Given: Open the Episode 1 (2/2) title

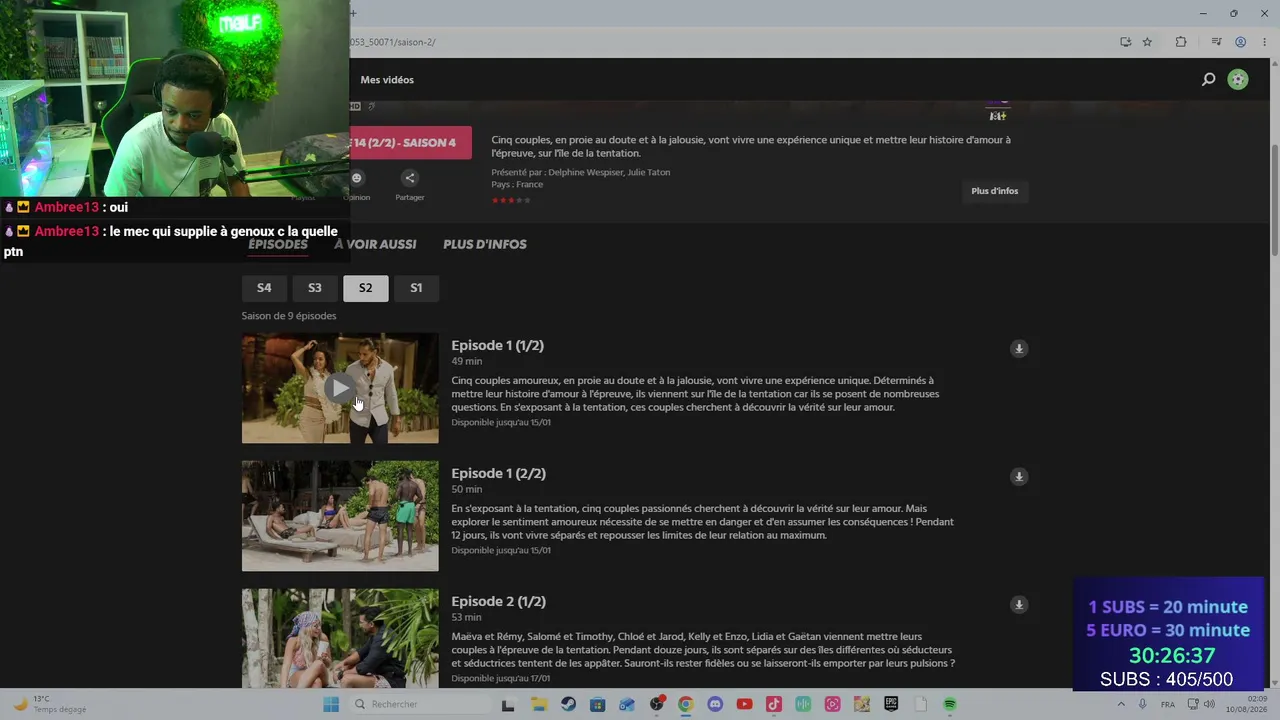Looking at the screenshot, I should coord(498,473).
